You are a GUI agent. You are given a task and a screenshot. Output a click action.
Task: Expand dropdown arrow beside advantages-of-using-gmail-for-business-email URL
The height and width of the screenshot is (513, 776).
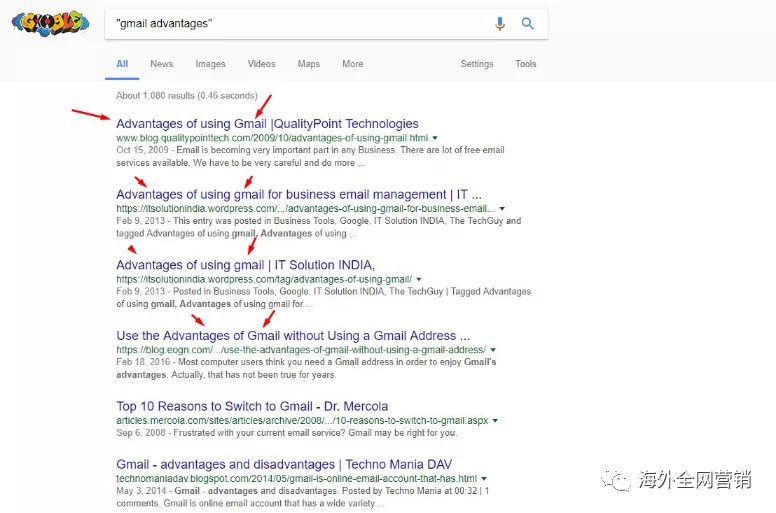coord(502,209)
